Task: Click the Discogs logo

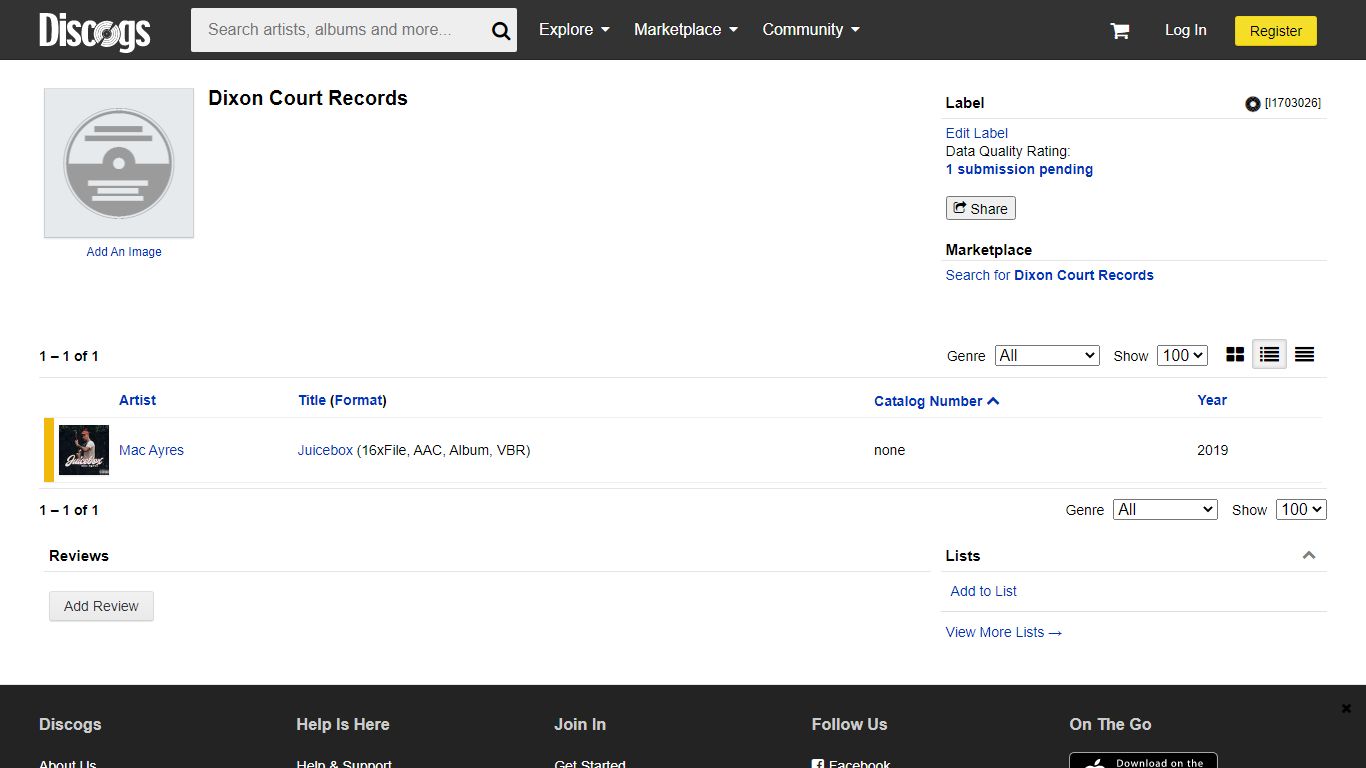Action: (x=95, y=31)
